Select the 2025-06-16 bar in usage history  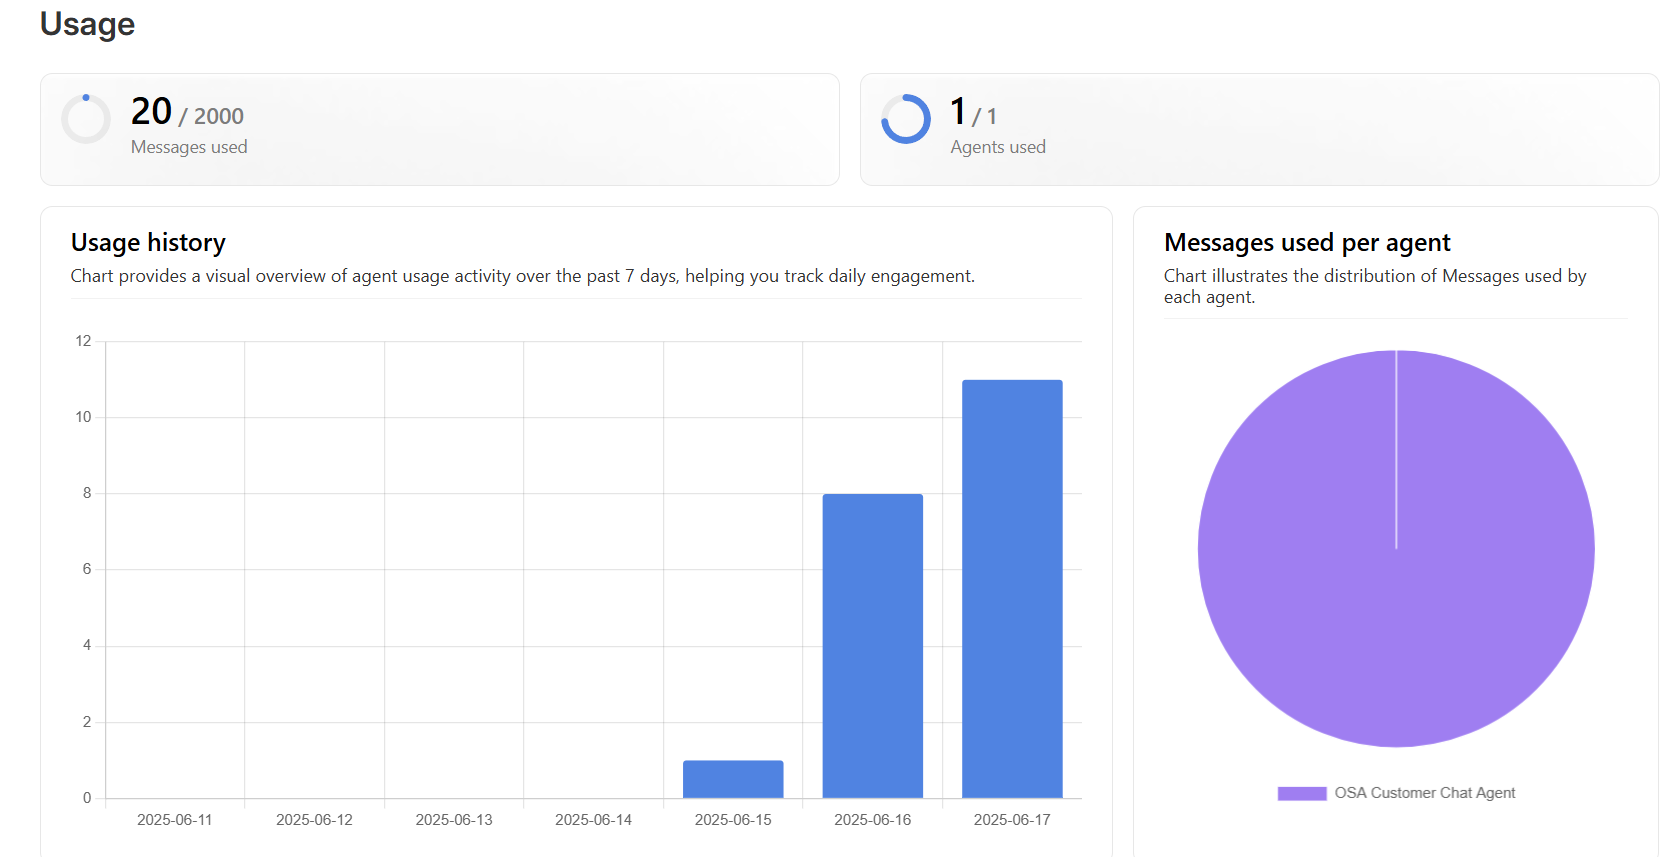pos(872,645)
